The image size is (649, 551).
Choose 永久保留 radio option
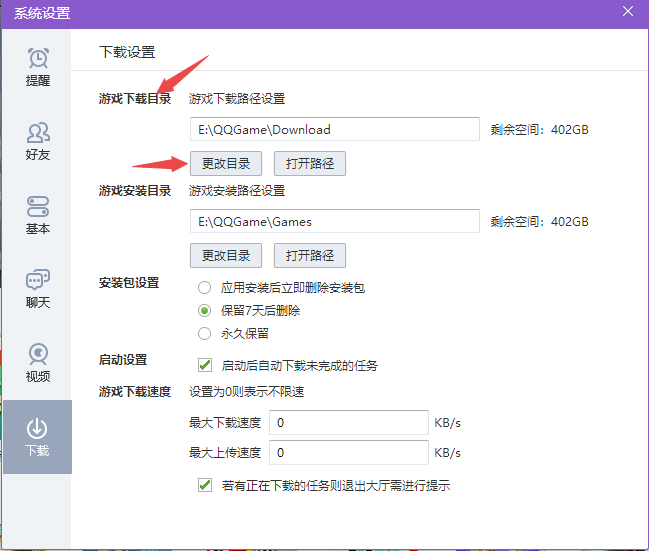pos(205,333)
